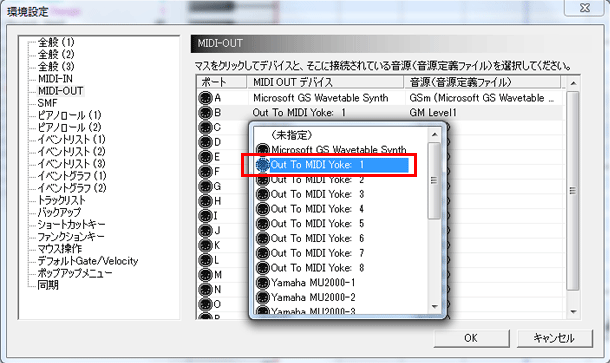This screenshot has height=363, width=610.
Task: Click MIDI connector icon for port N
Action: [x=205, y=289]
